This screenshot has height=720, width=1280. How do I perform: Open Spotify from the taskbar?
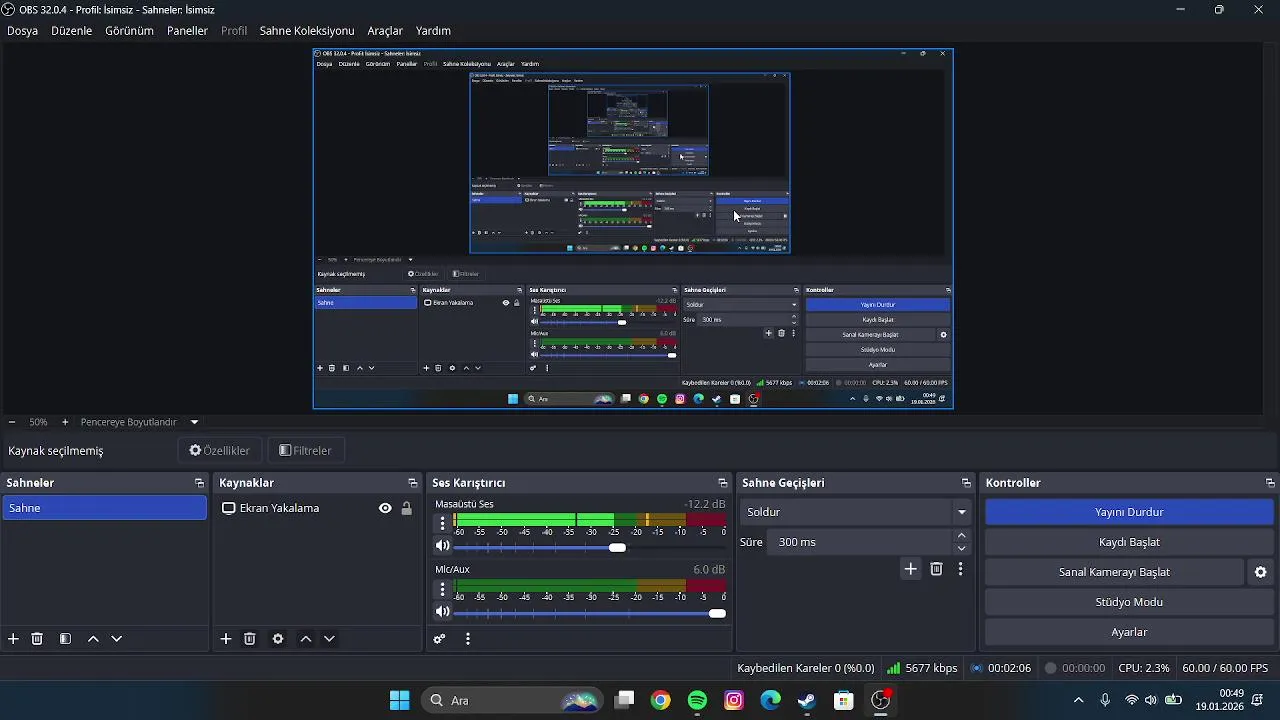698,701
